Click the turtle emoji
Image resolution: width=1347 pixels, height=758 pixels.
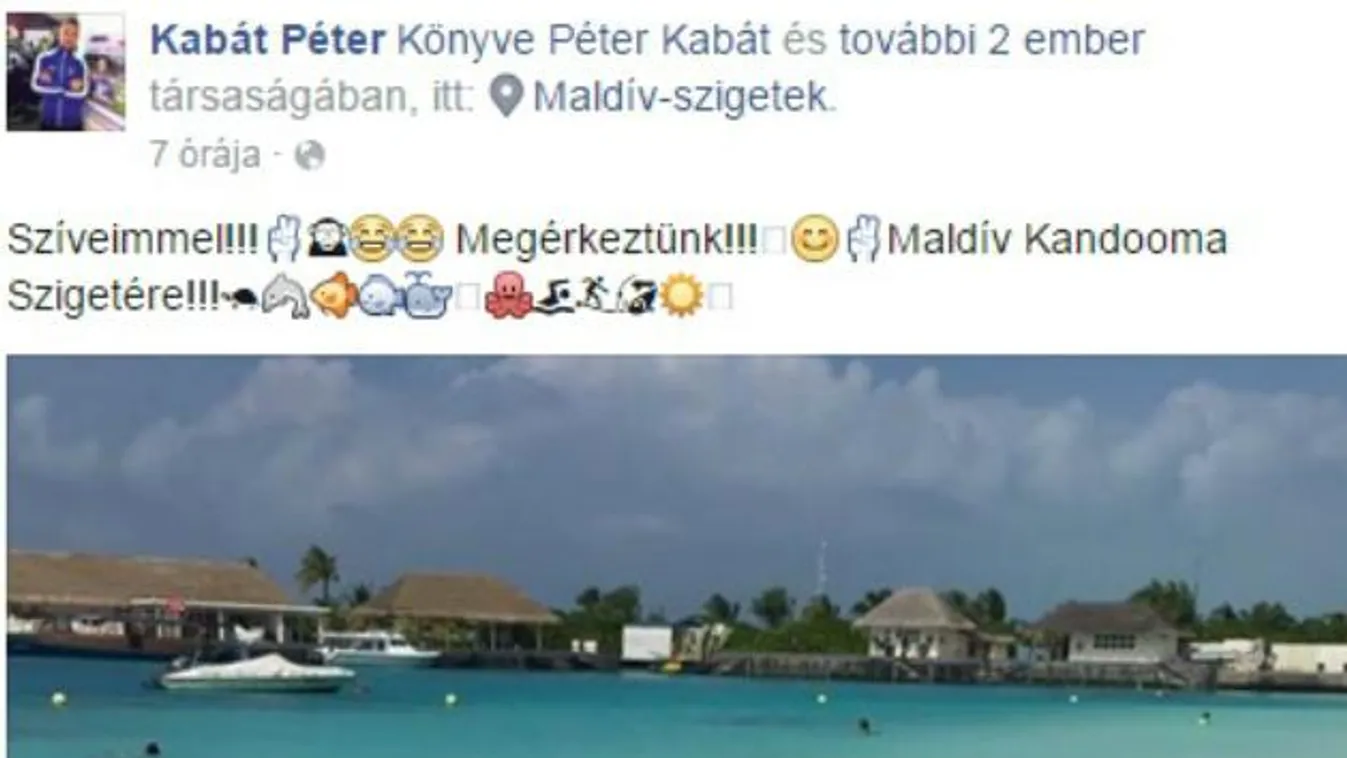point(240,297)
